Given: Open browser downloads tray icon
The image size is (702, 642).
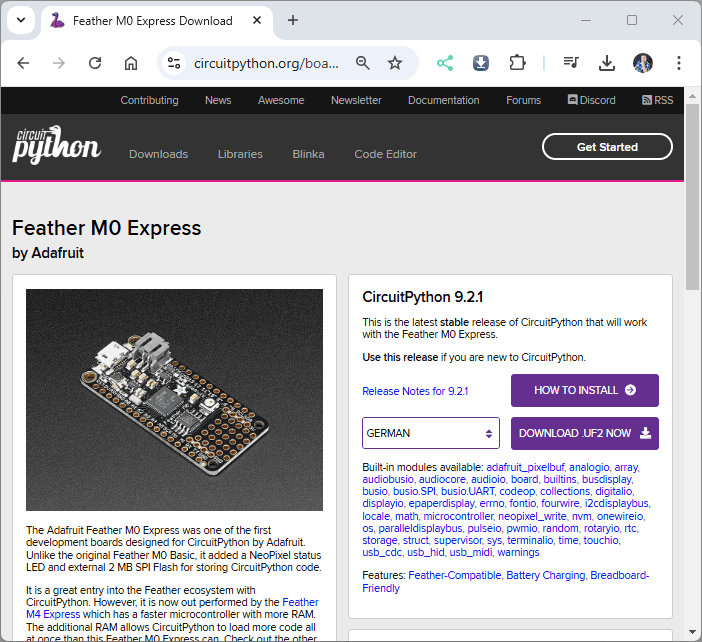Looking at the screenshot, I should coord(606,63).
